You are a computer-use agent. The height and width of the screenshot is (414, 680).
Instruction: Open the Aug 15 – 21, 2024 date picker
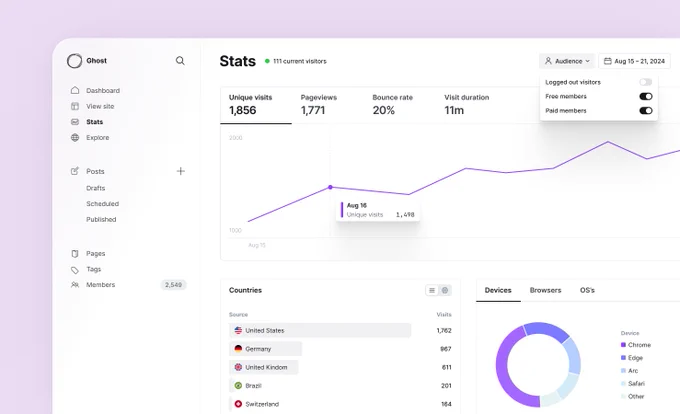634,61
